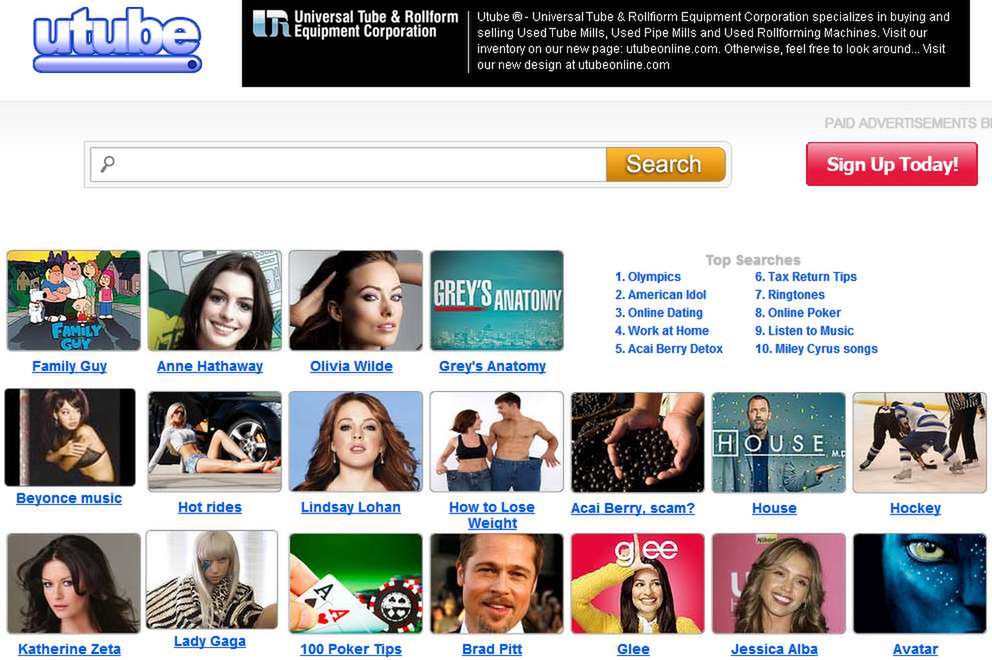Click the Top Searches heading

tap(753, 260)
